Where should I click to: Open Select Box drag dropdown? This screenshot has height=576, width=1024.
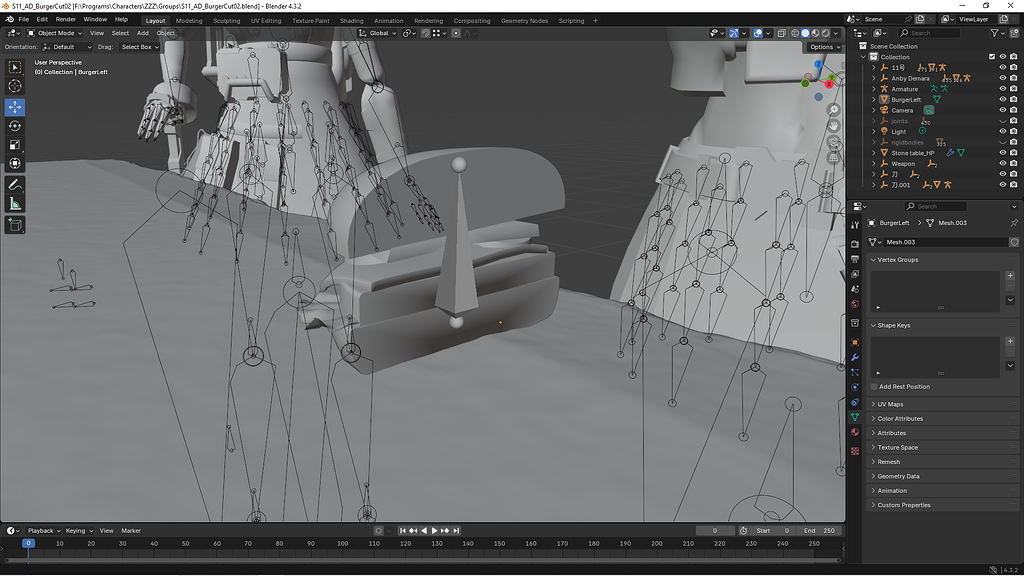point(139,47)
